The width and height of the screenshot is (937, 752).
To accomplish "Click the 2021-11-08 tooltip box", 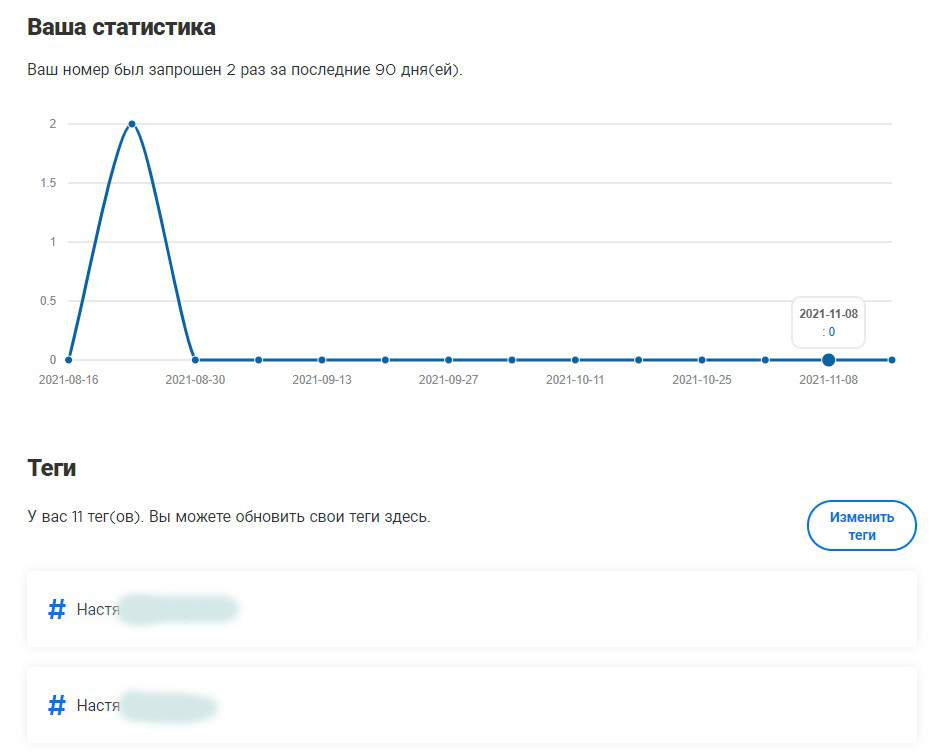I will (828, 322).
